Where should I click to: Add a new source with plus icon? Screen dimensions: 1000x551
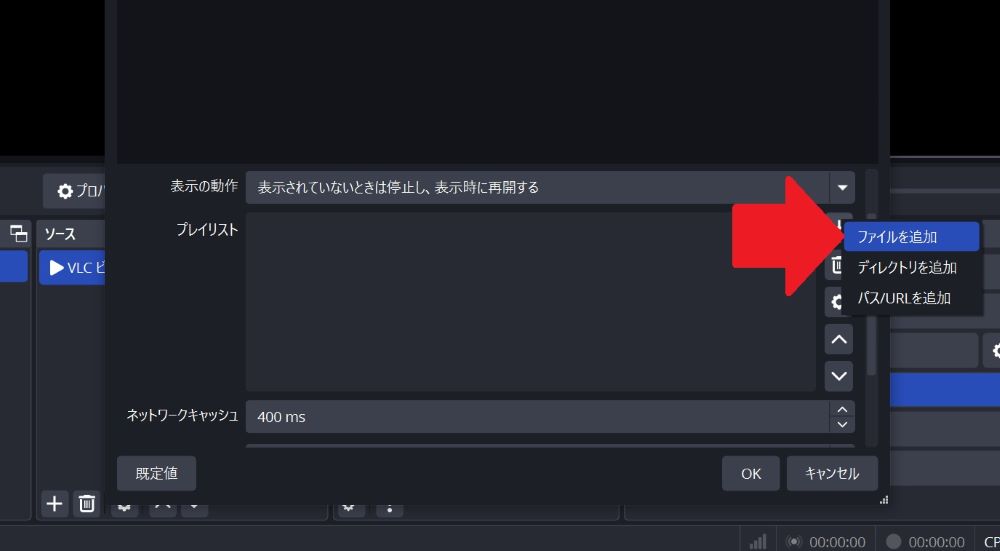55,504
